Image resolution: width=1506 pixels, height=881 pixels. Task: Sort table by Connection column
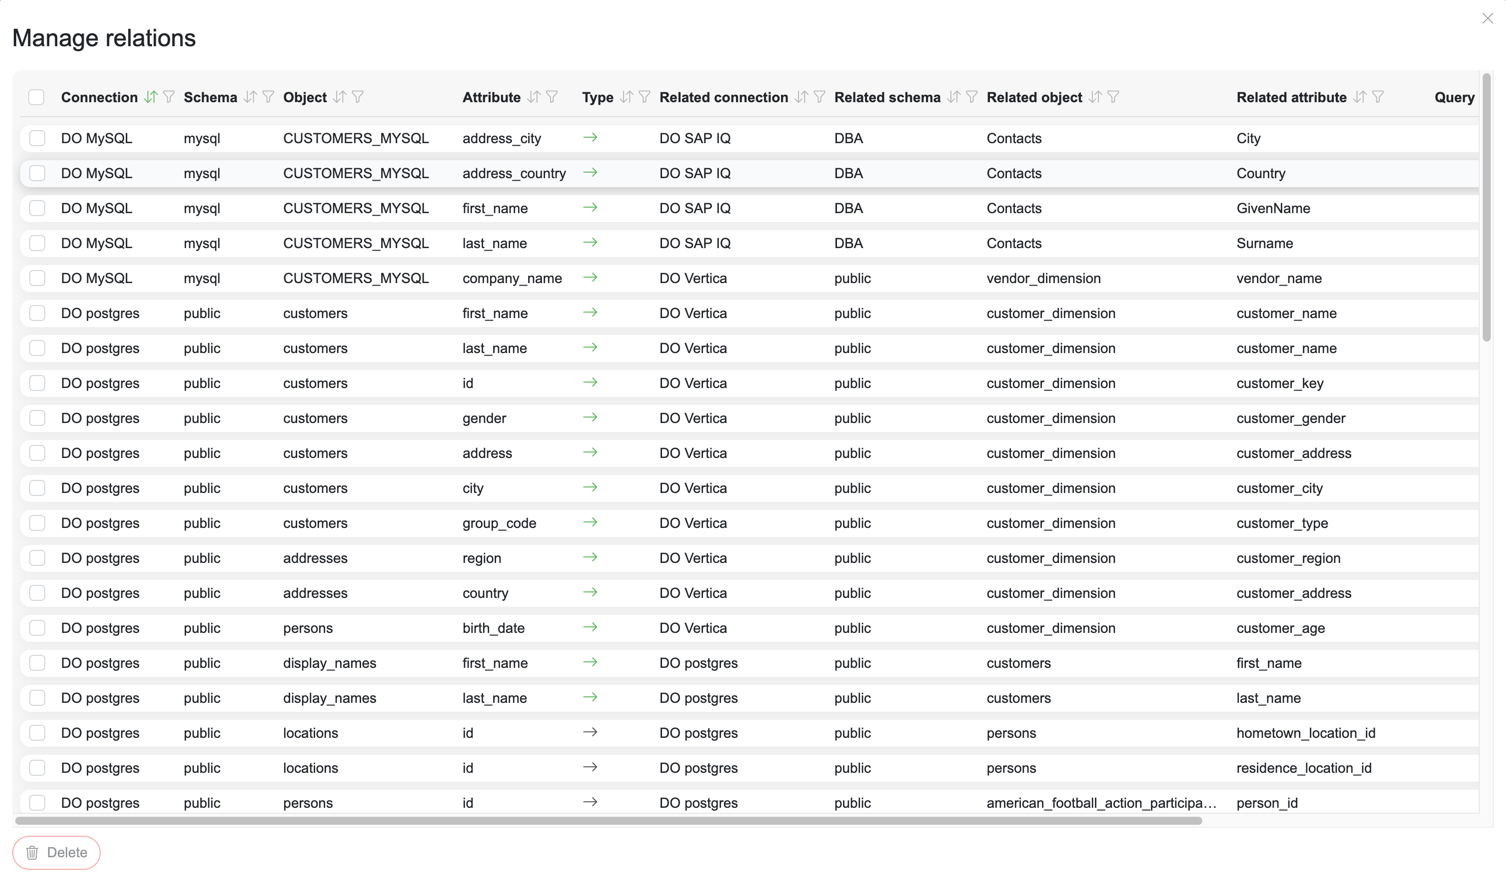[150, 97]
